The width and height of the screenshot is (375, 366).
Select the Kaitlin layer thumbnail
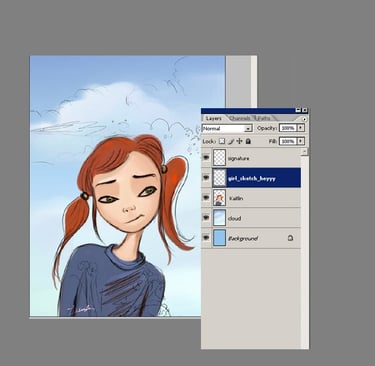tap(219, 197)
